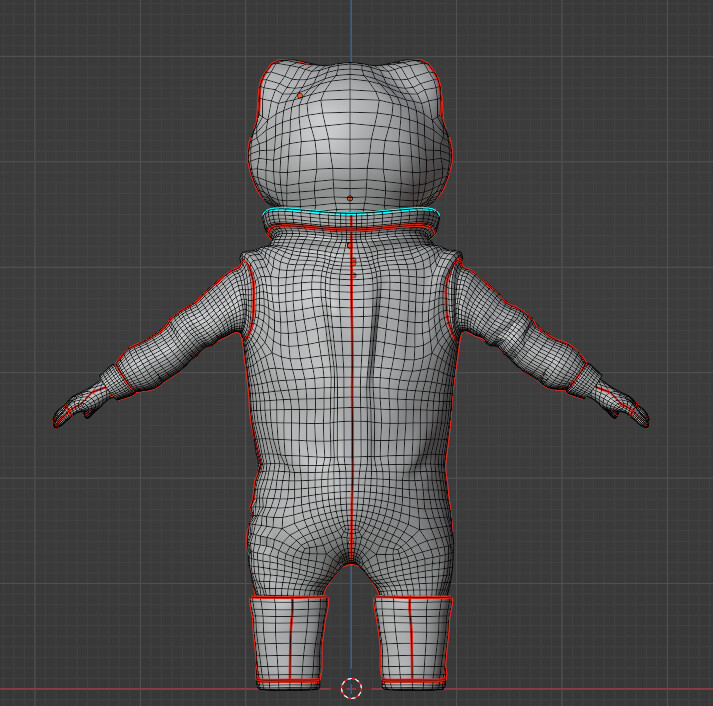Click the 3D cursor at the origin
The width and height of the screenshot is (713, 706).
351,688
